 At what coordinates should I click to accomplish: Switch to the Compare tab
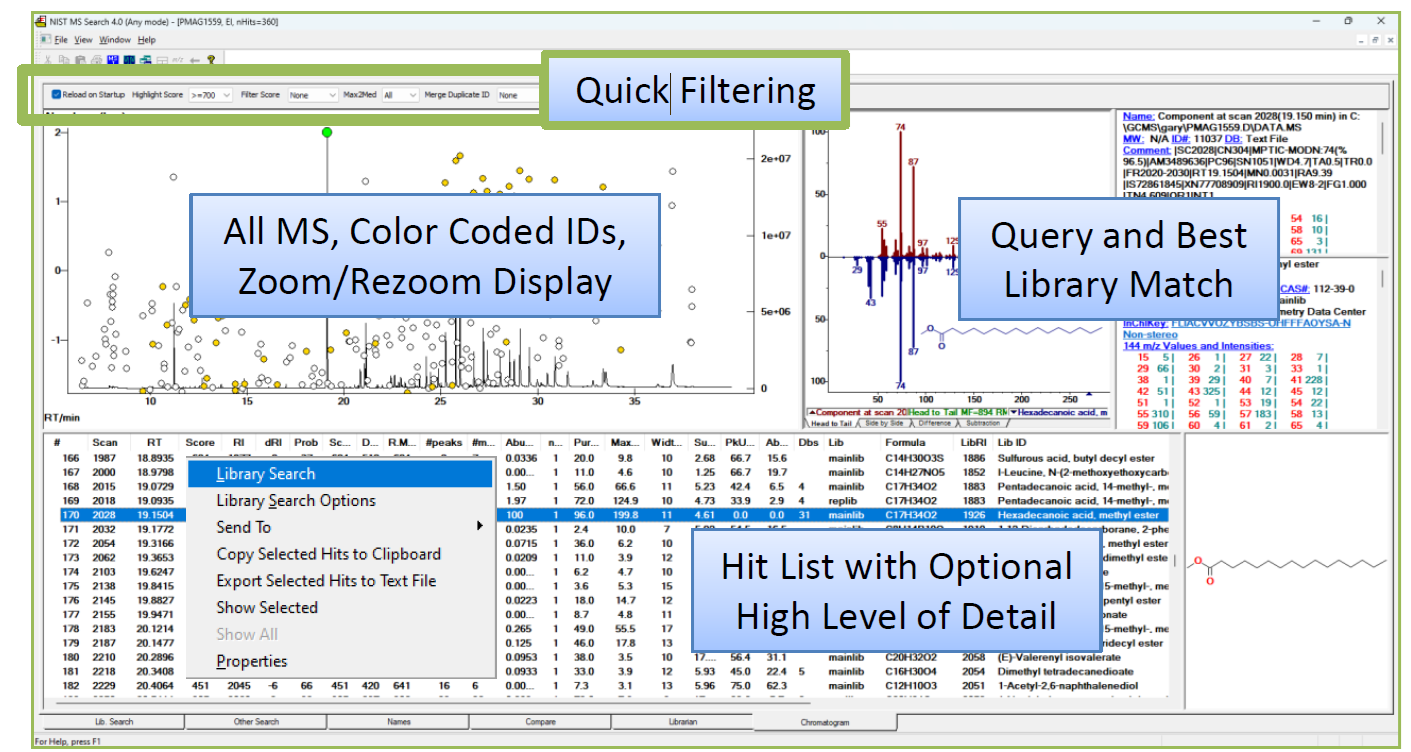pos(541,721)
